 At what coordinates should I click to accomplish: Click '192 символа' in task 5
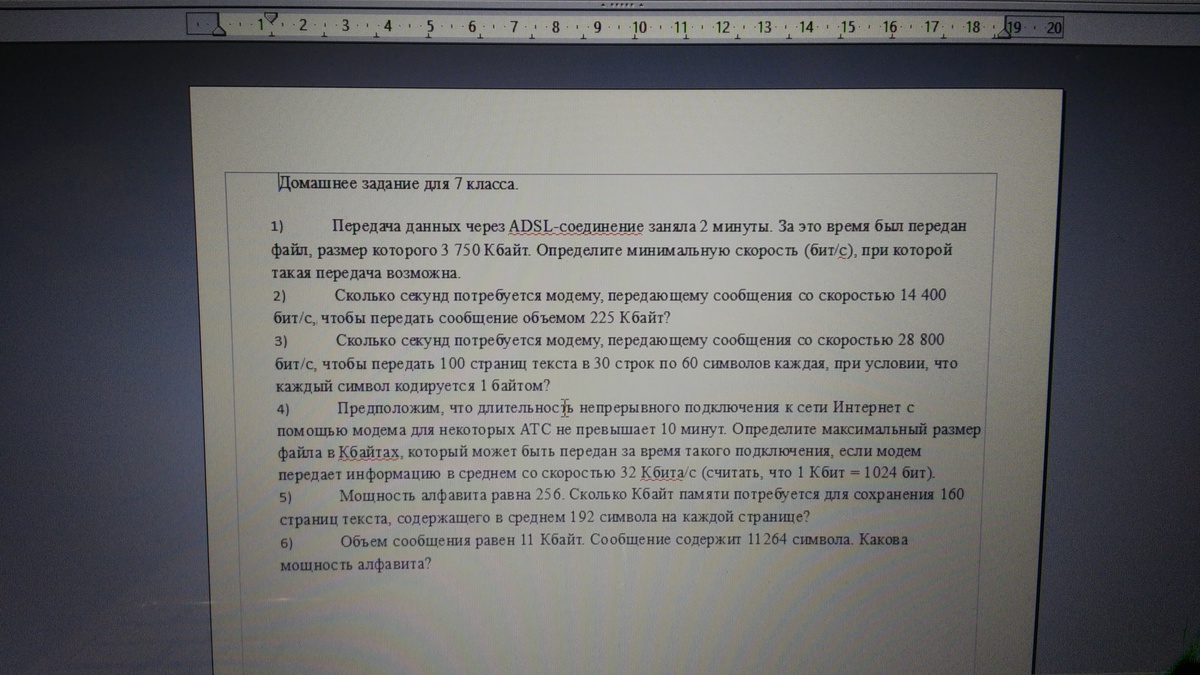[612, 518]
